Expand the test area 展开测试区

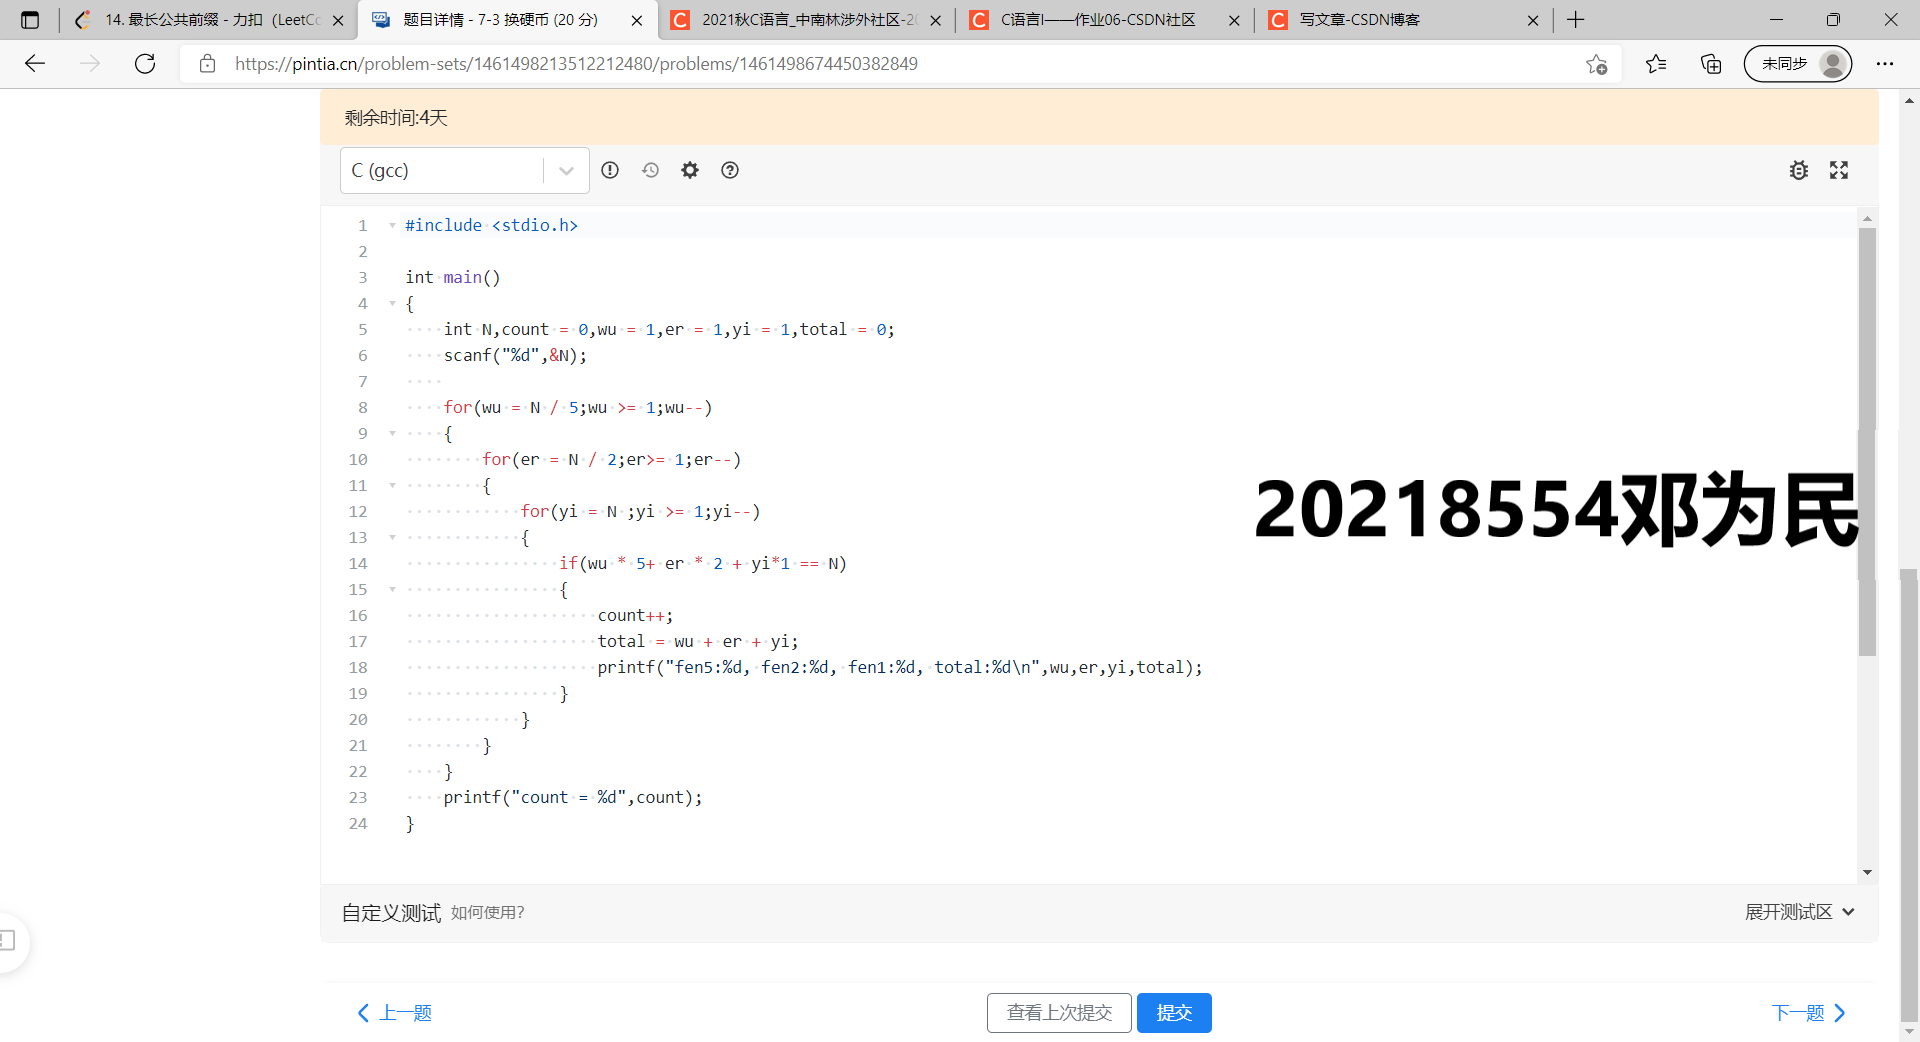coord(1800,912)
